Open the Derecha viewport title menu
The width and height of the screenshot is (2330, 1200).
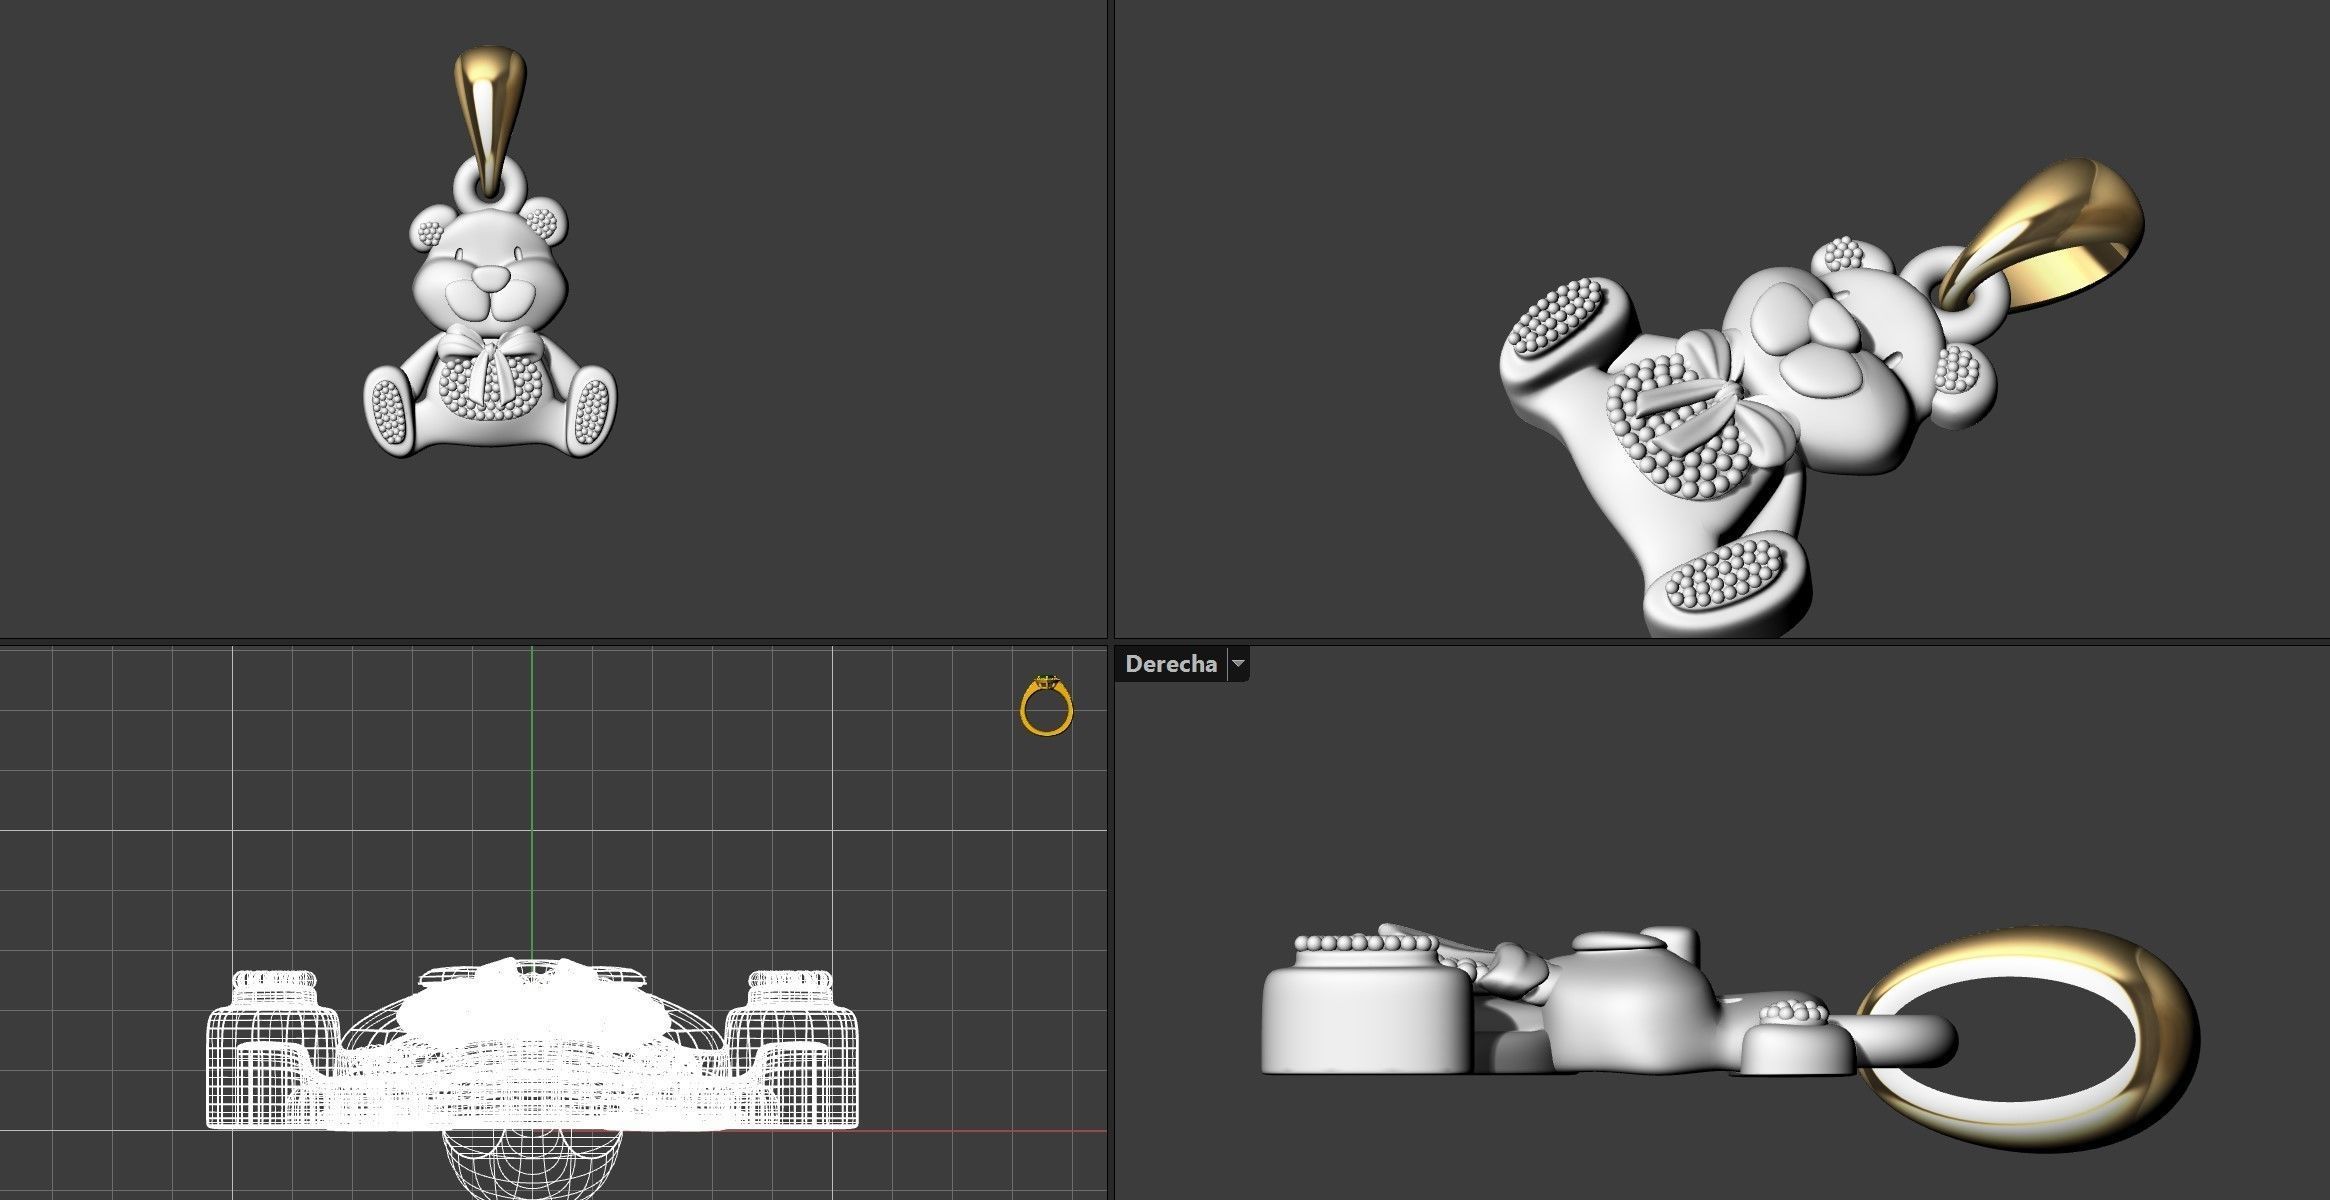click(x=1171, y=664)
